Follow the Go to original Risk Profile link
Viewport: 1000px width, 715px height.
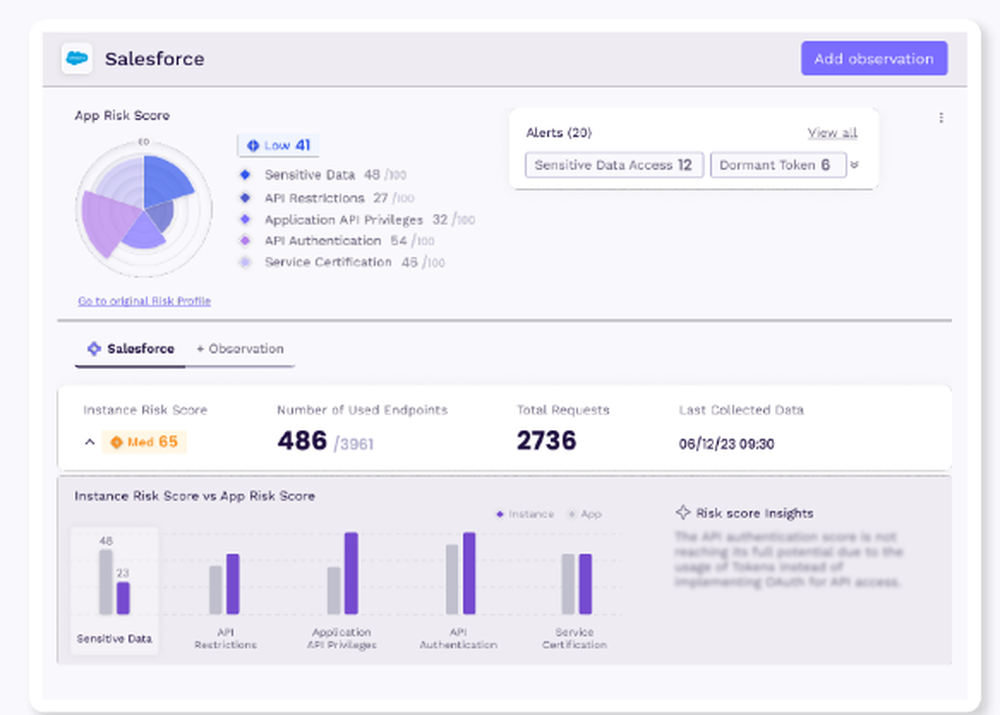point(144,301)
